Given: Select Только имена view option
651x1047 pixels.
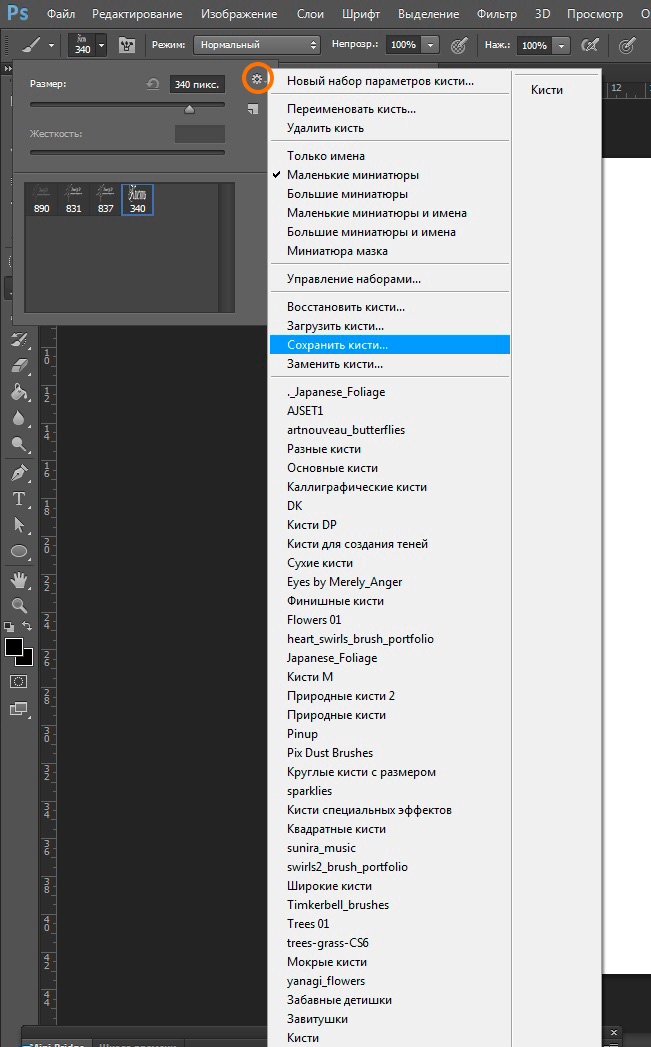Looking at the screenshot, I should pos(389,156).
